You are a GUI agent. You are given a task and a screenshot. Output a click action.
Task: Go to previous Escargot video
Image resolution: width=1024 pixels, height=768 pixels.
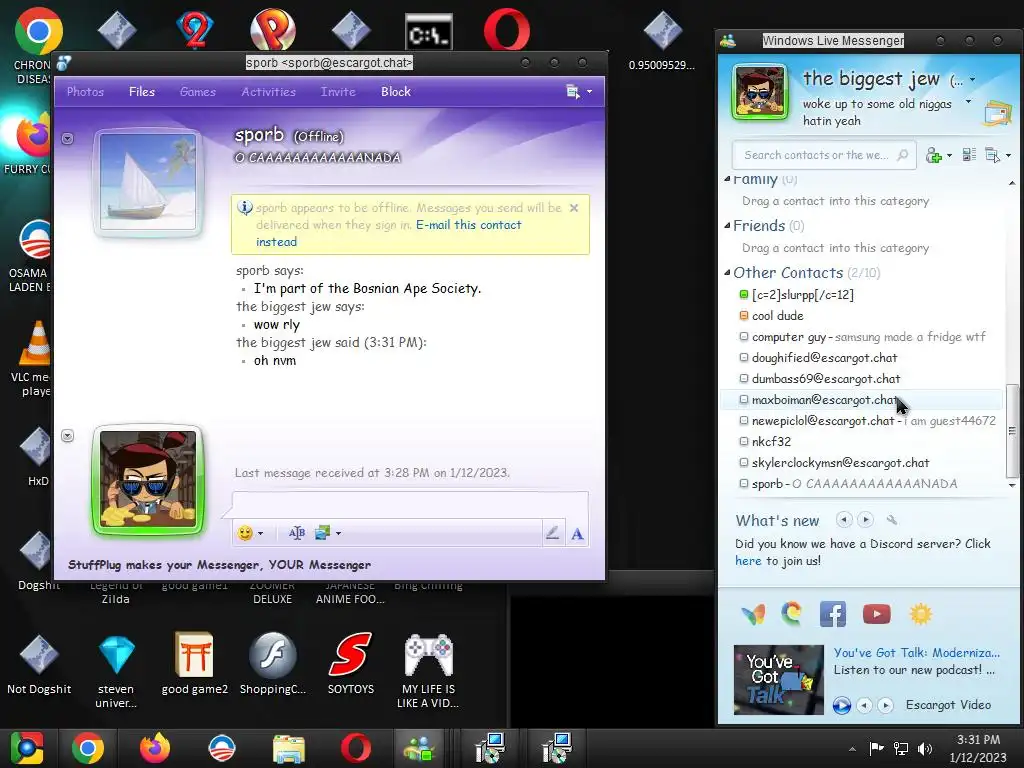click(864, 705)
